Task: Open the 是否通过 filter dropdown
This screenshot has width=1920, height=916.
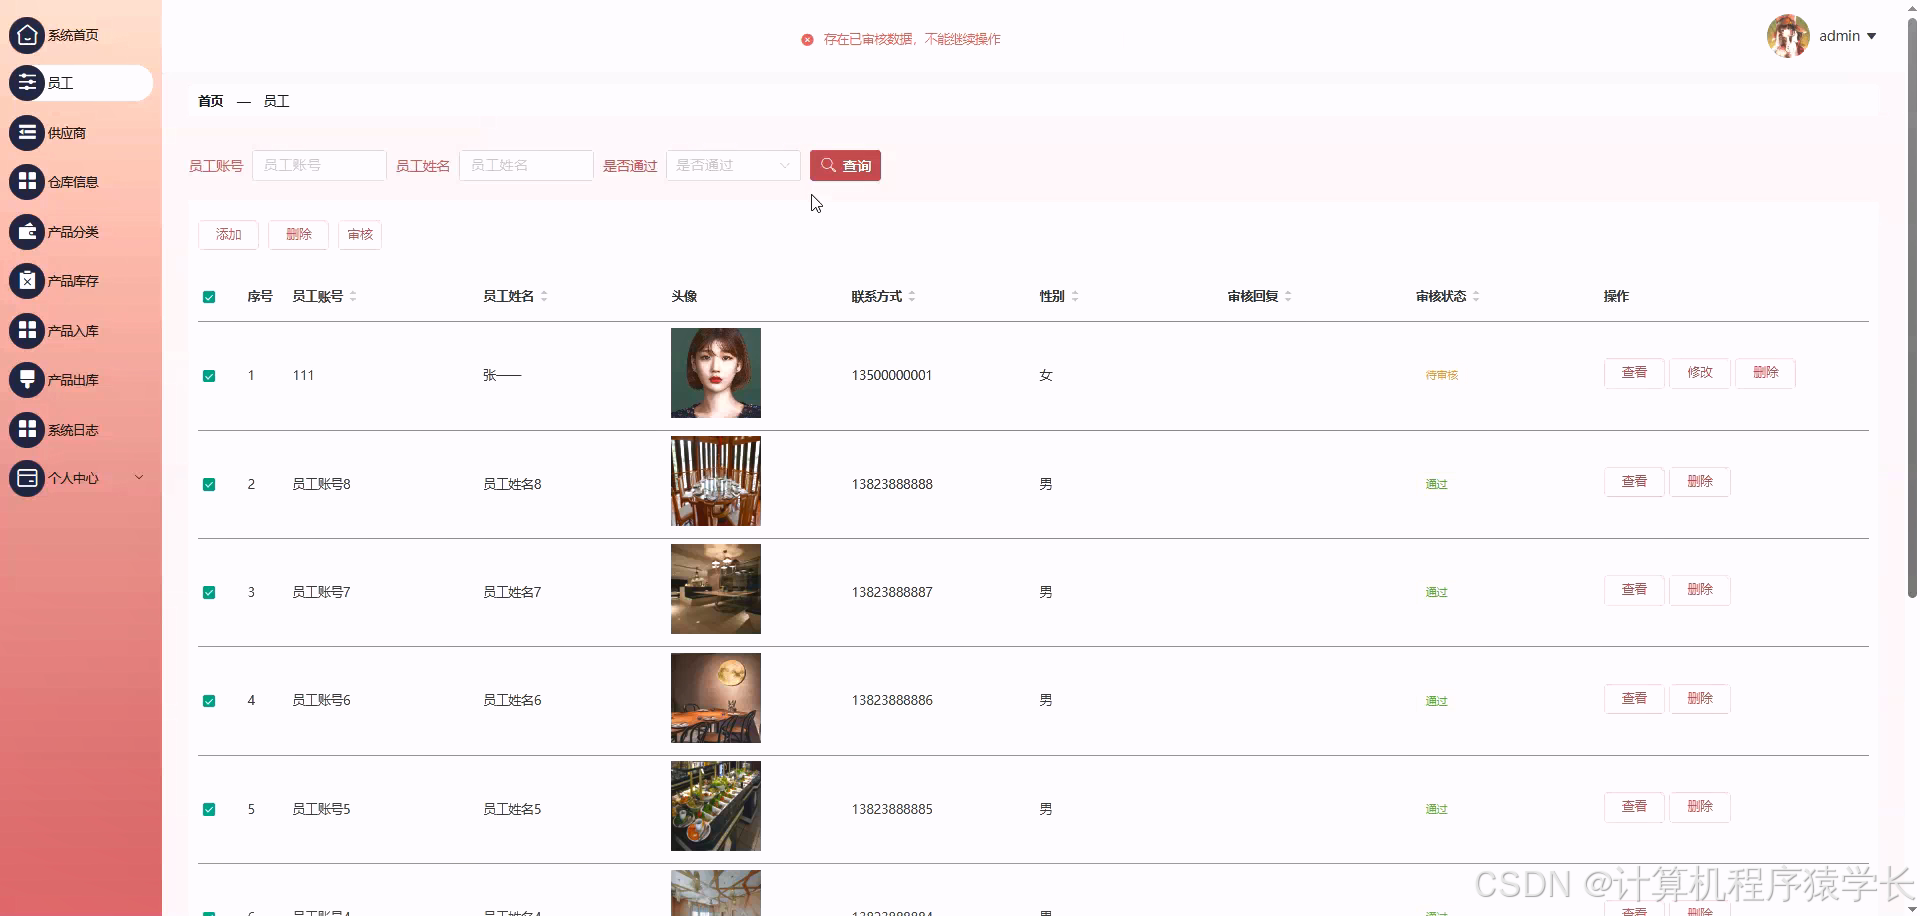Action: coord(733,165)
